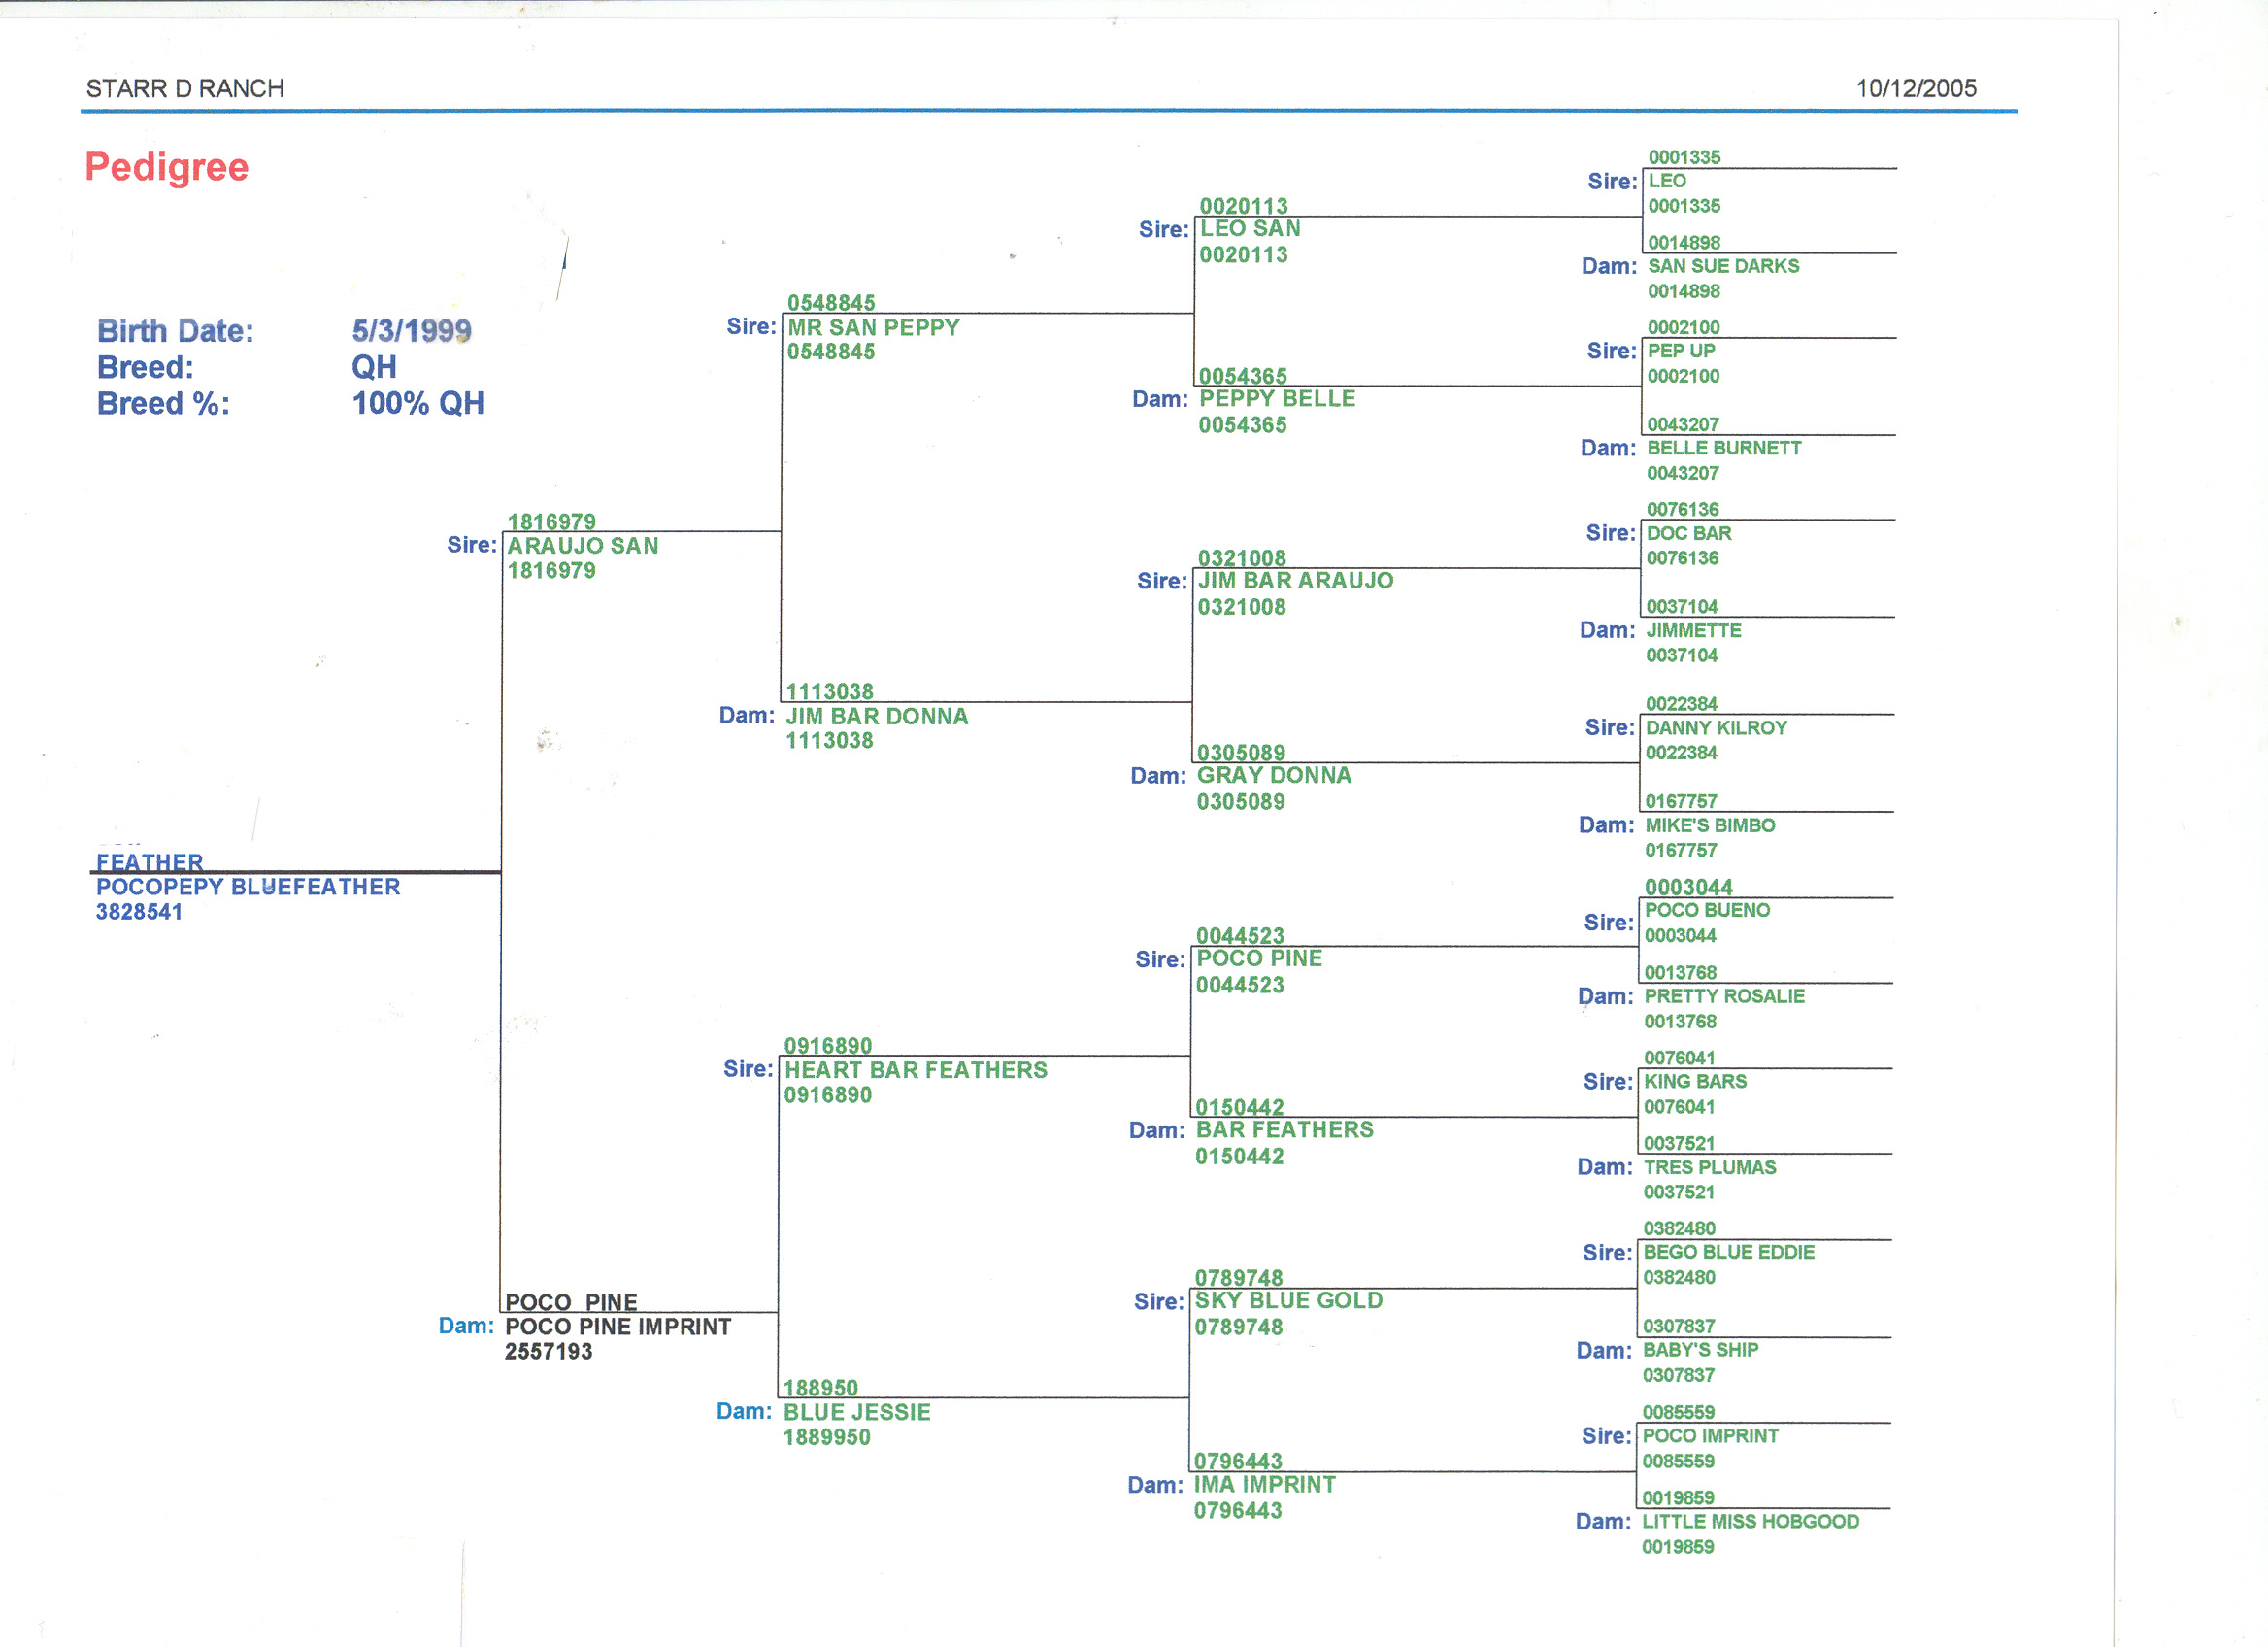Click the STARR D RANCH header text
The image size is (2268, 1647).
[x=185, y=89]
